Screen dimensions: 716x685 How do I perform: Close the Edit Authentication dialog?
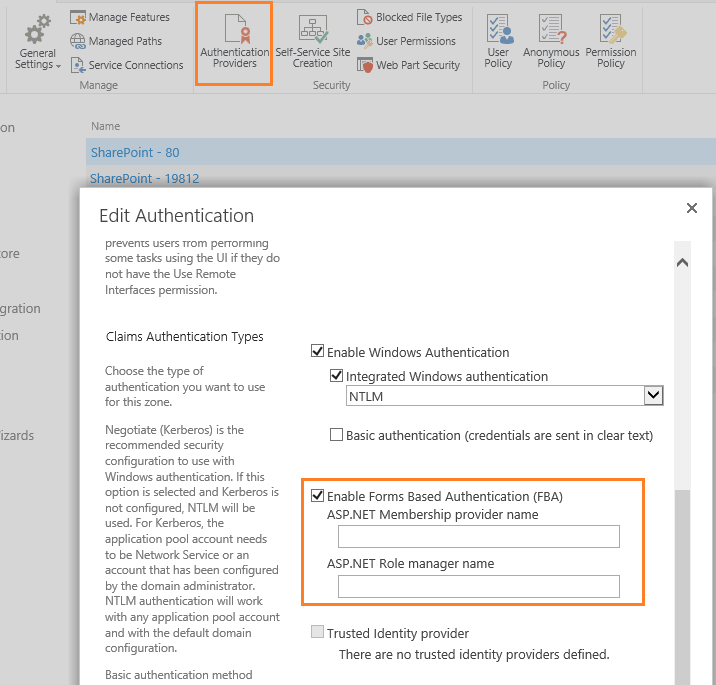pyautogui.click(x=692, y=208)
